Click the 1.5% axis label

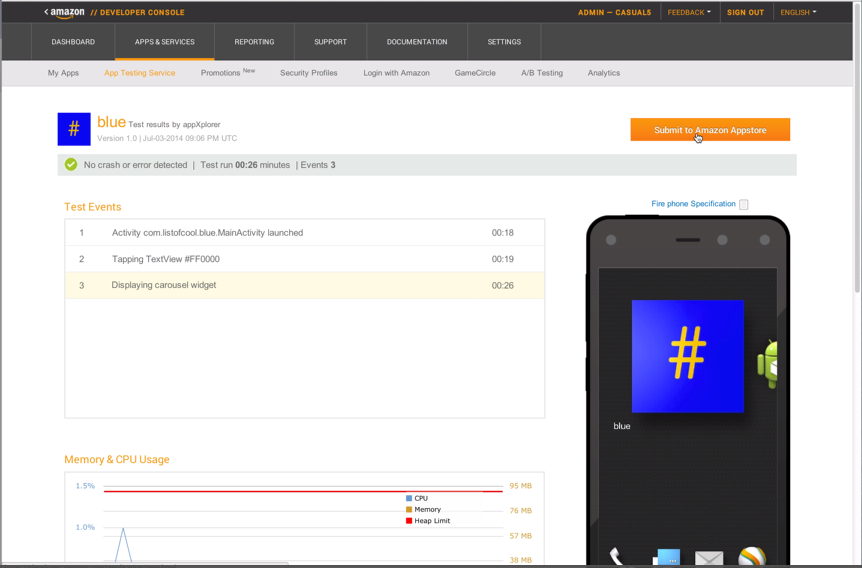[85, 486]
